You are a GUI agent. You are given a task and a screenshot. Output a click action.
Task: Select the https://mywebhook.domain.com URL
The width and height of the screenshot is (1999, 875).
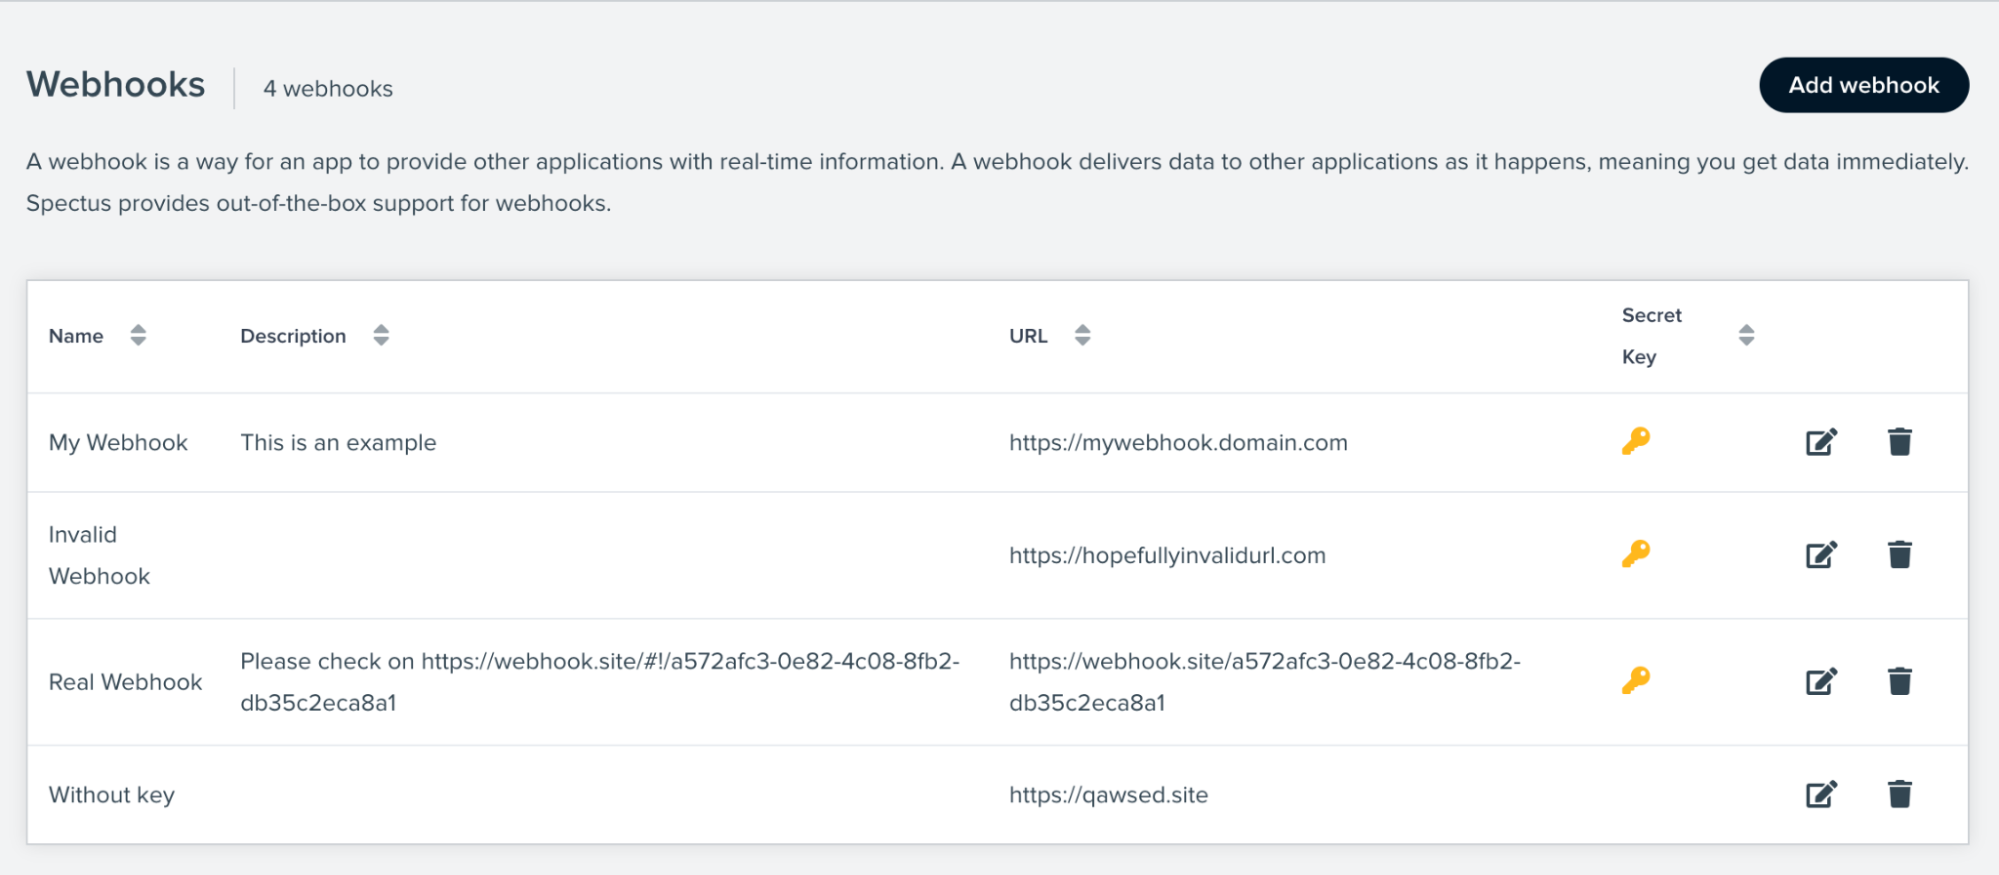tap(1178, 442)
